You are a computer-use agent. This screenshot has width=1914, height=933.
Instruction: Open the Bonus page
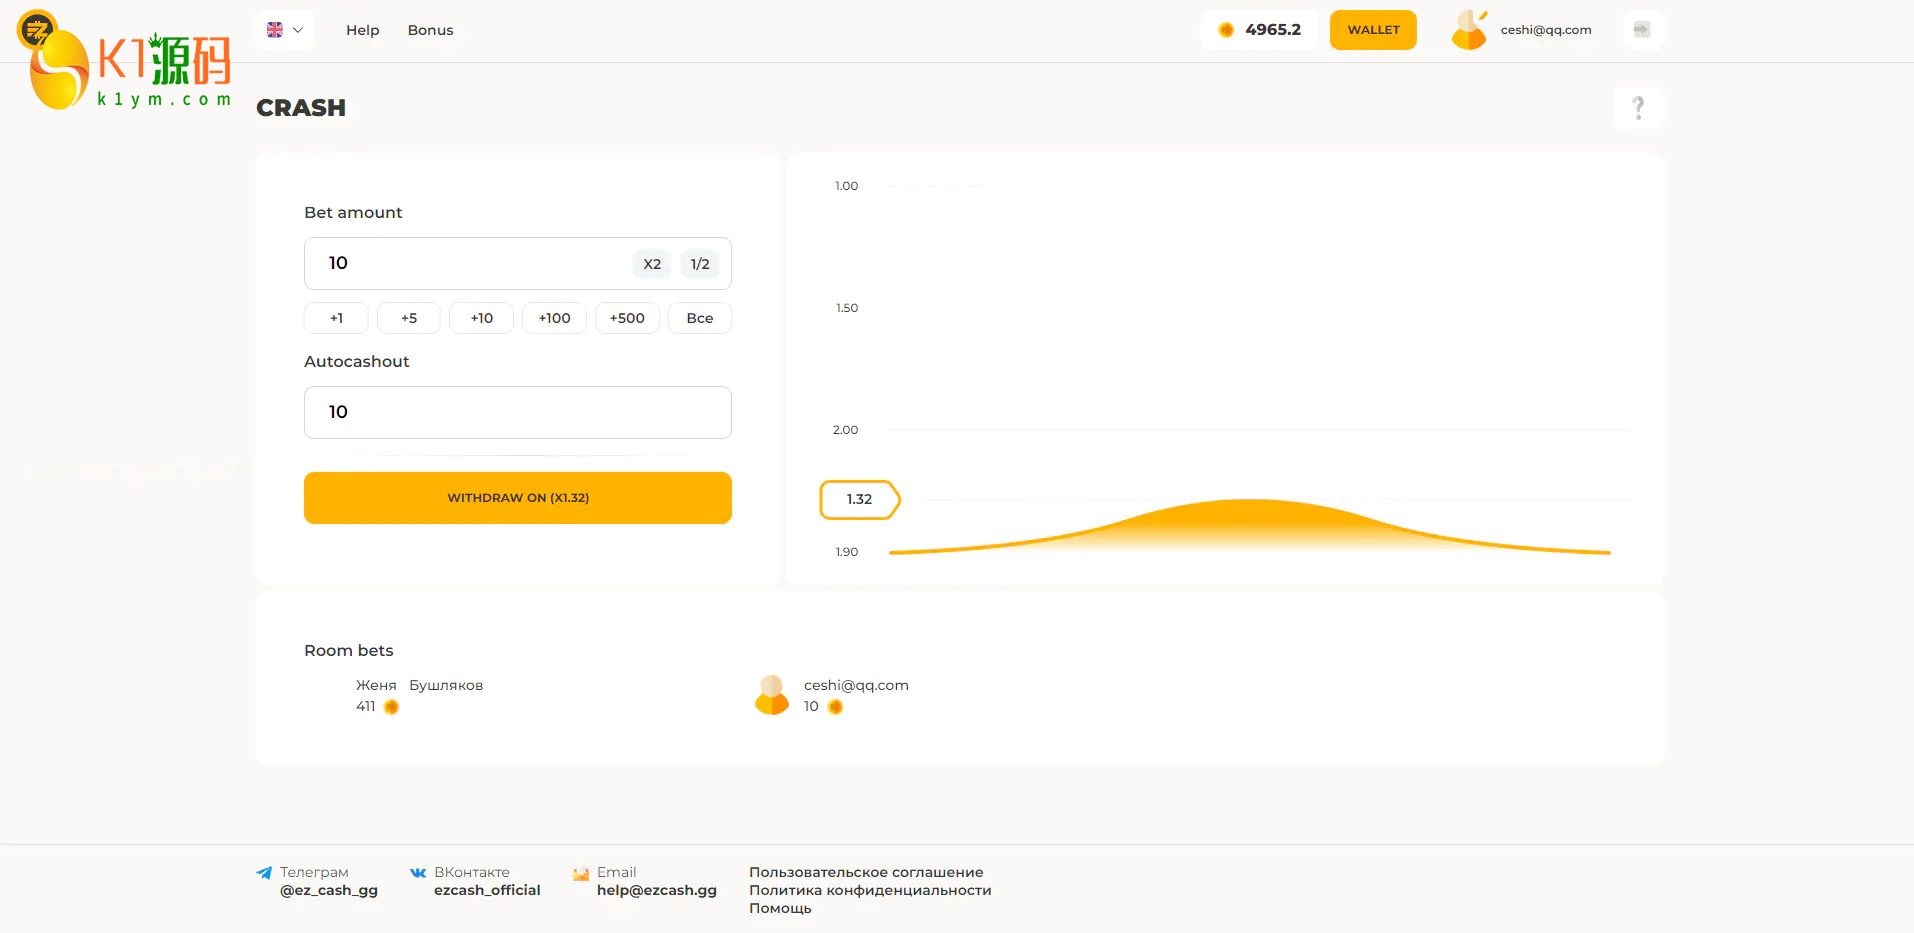tap(430, 30)
